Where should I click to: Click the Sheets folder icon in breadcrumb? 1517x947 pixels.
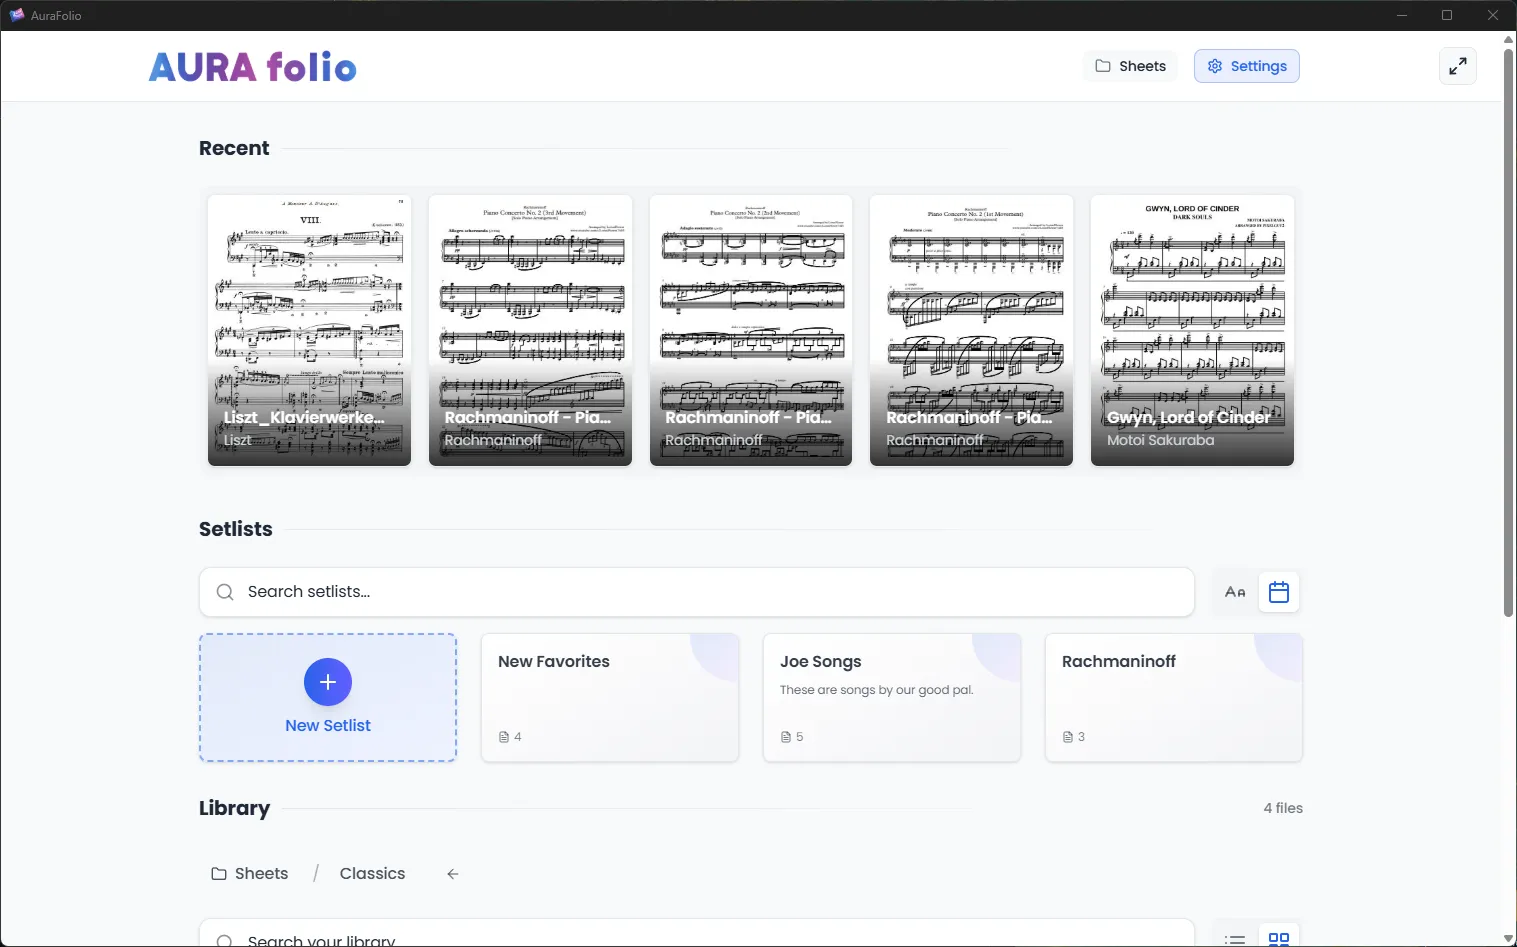(218, 873)
